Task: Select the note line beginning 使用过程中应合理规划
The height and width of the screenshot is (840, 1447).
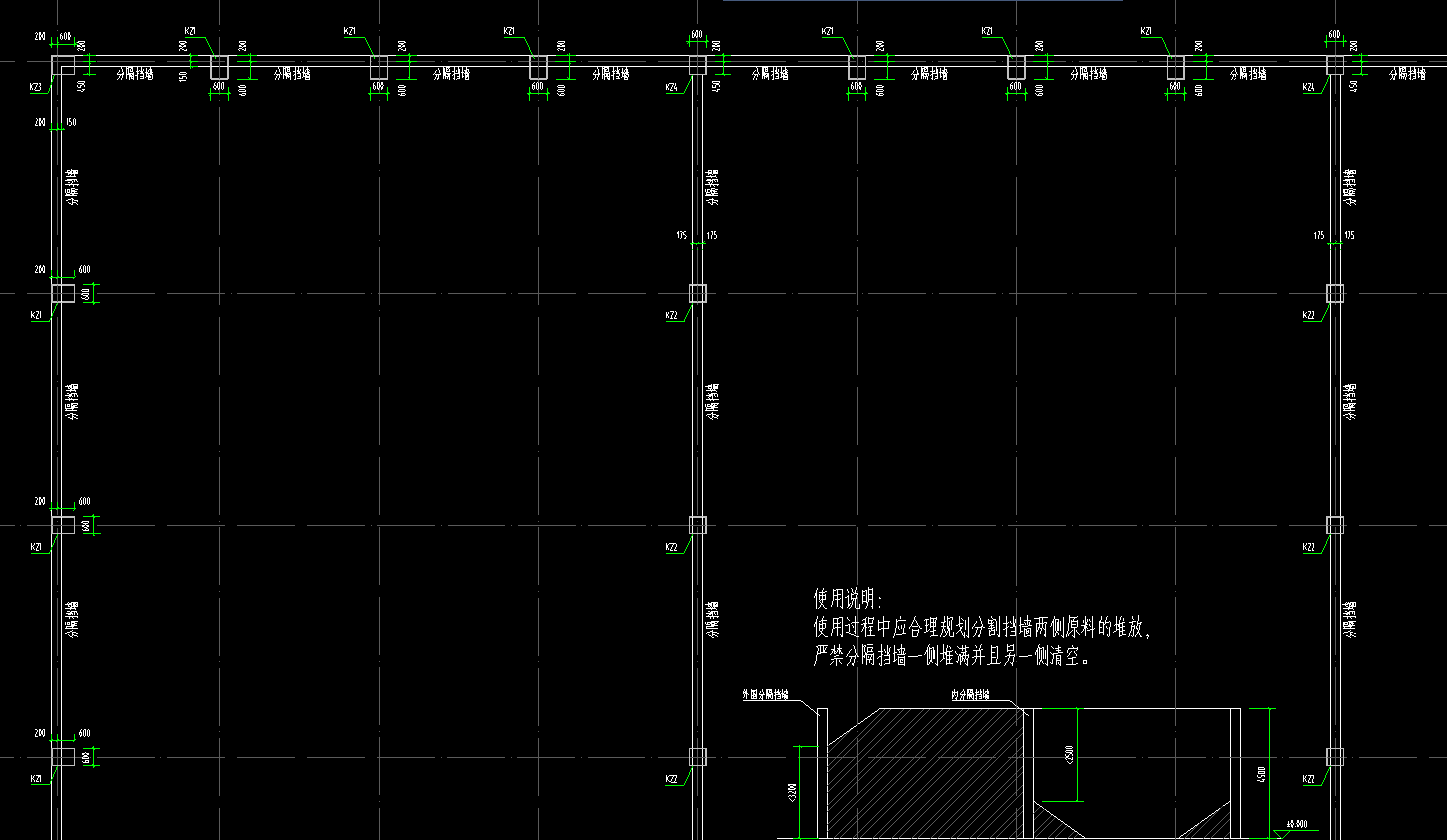Action: pos(984,629)
